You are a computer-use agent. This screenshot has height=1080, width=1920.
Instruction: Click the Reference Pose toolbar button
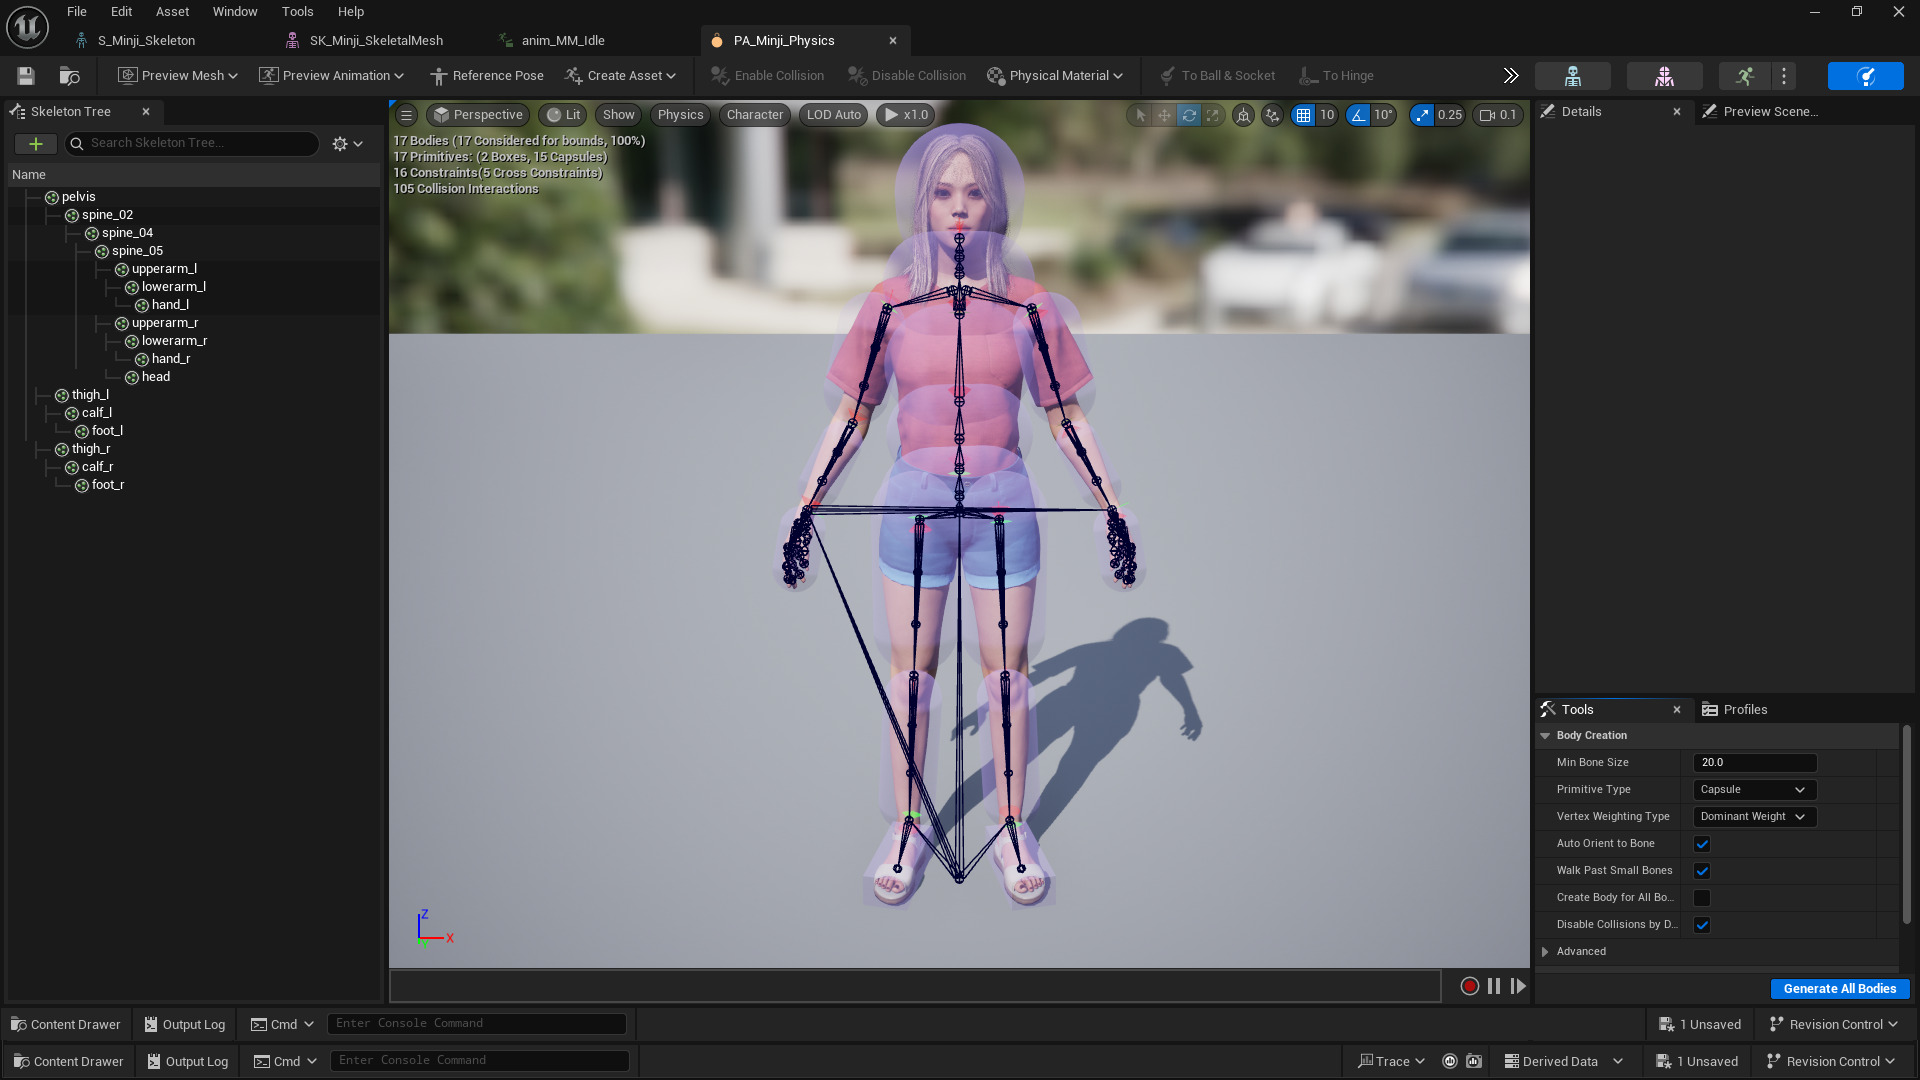[487, 76]
